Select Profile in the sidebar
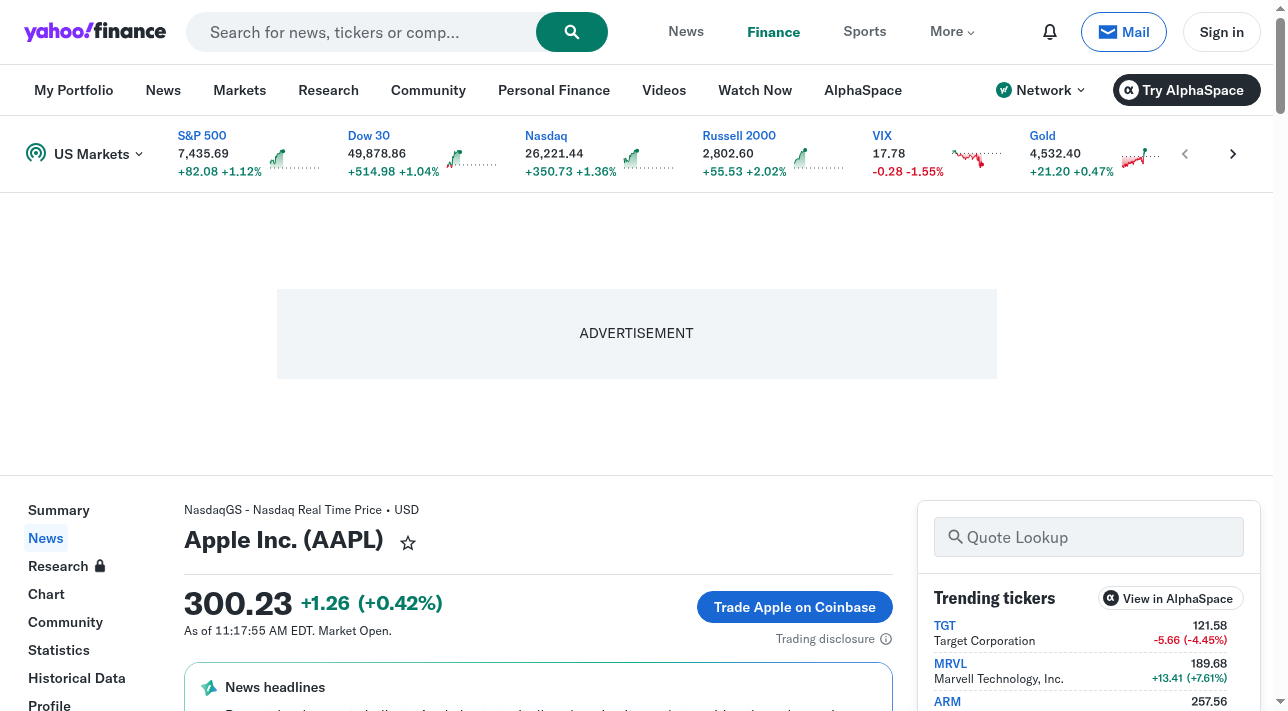Screen dimensions: 1288x711 point(50,704)
